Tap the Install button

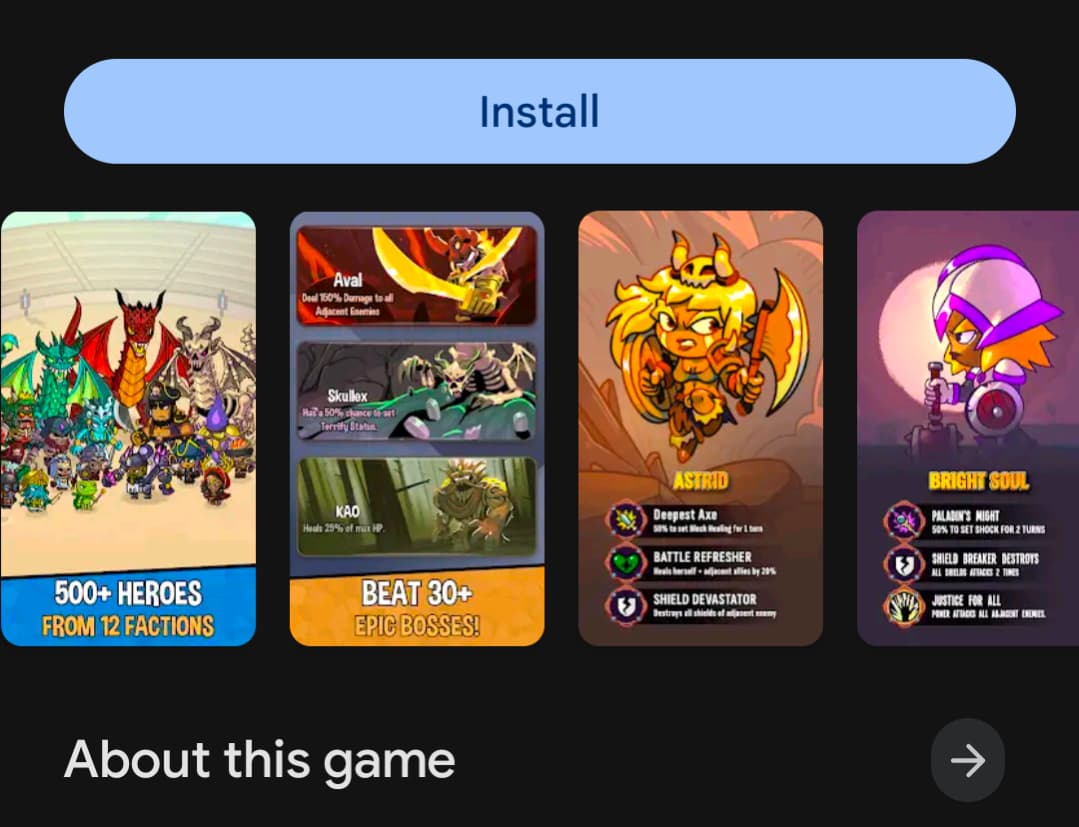tap(540, 111)
